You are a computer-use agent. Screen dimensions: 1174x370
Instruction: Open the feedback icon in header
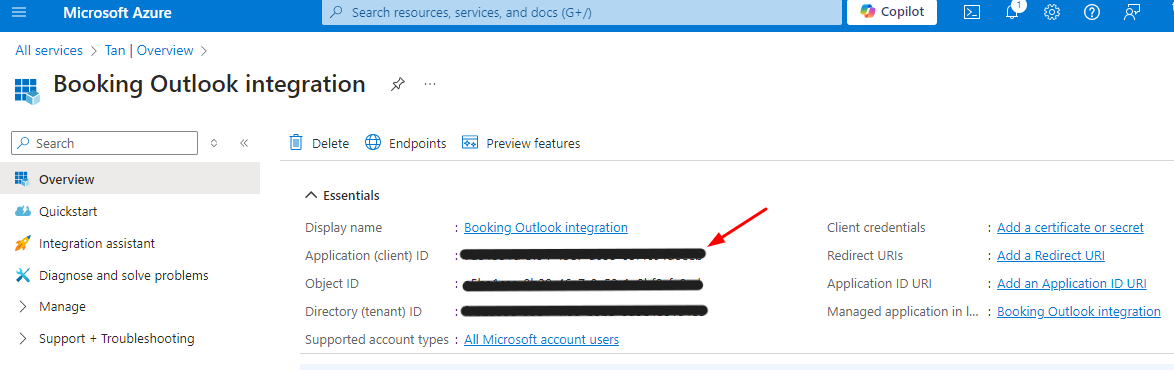click(x=1132, y=13)
